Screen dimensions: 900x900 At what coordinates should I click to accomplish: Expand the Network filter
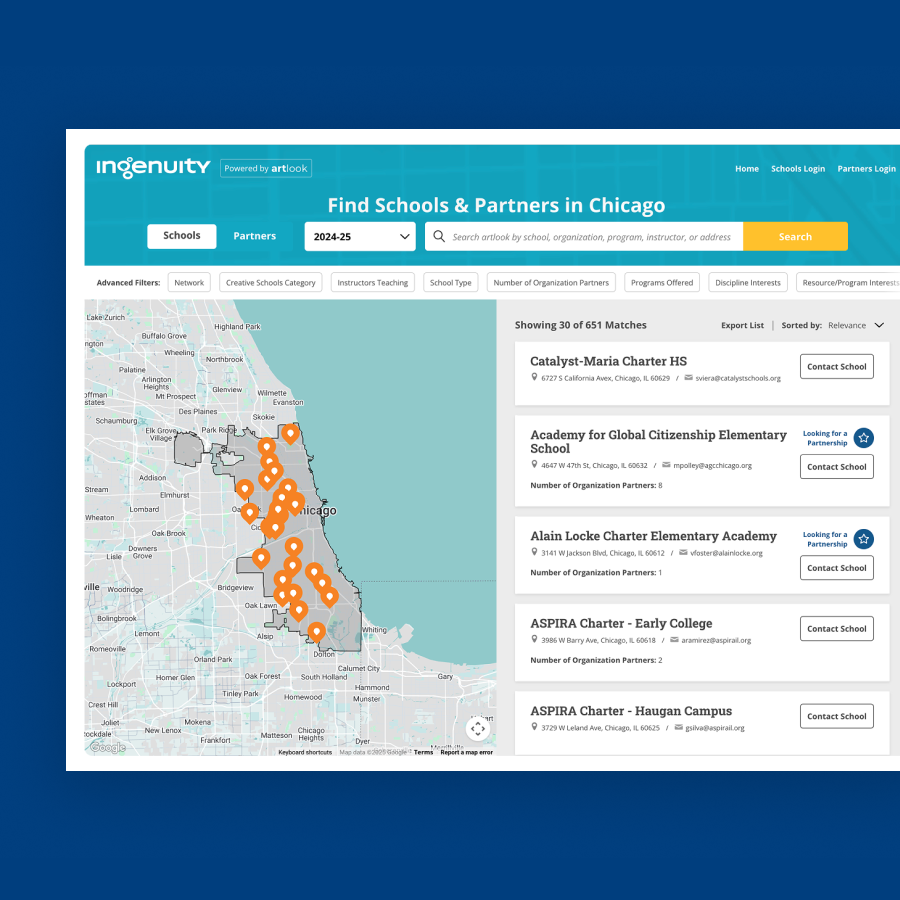[189, 282]
